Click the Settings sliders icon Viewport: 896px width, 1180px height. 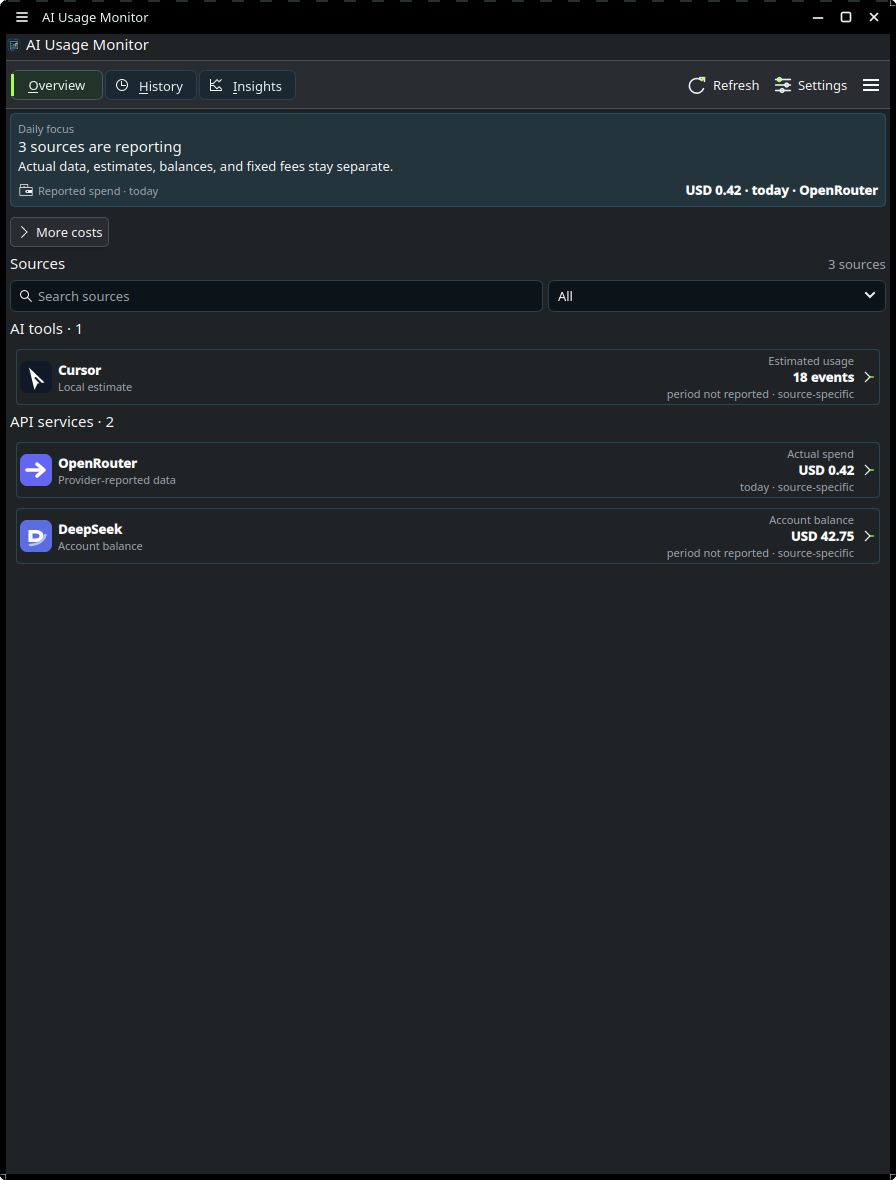pos(783,85)
